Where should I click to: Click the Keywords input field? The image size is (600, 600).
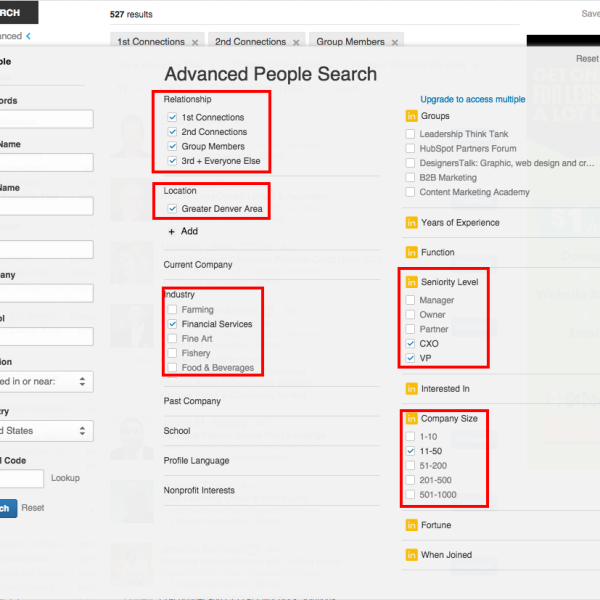[x=46, y=119]
